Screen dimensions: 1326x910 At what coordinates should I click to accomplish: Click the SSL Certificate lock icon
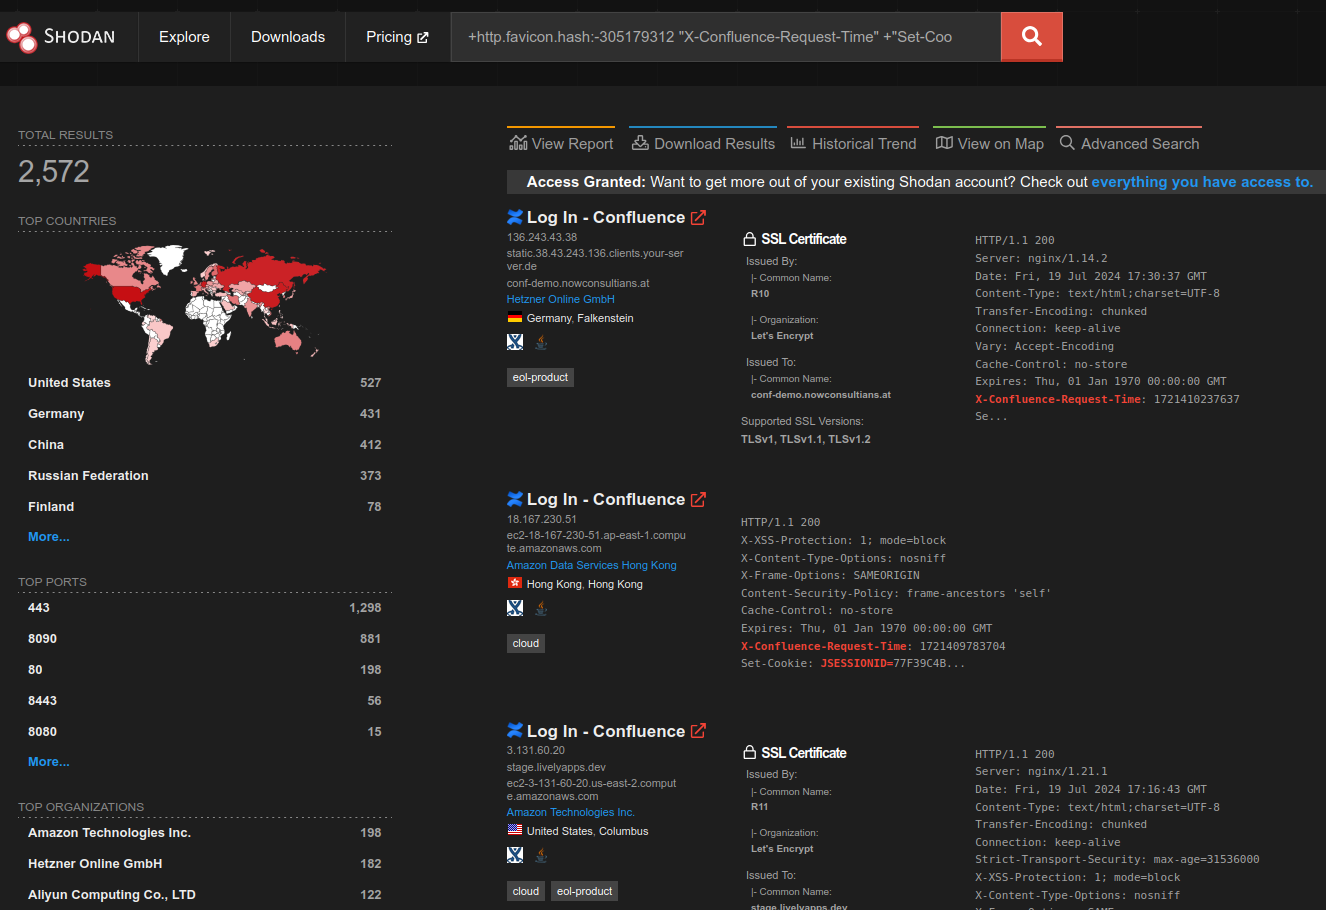[x=749, y=238]
